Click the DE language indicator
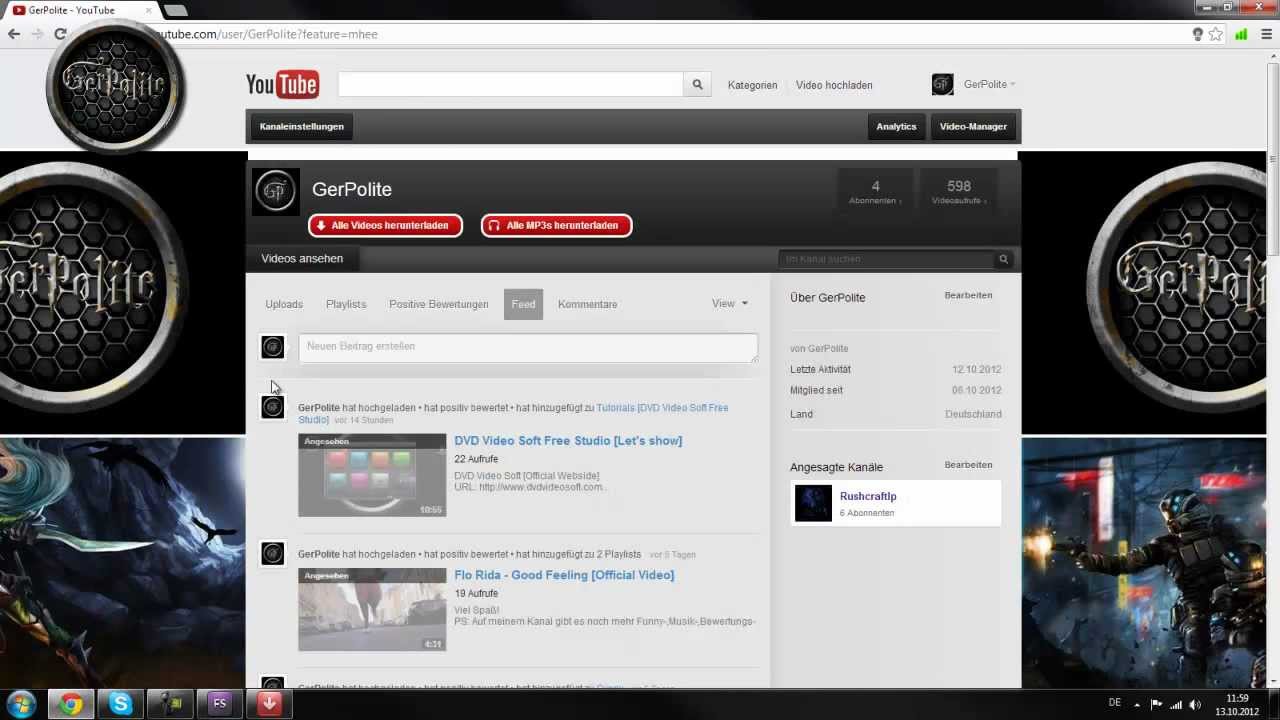The width and height of the screenshot is (1280, 720). click(1115, 703)
